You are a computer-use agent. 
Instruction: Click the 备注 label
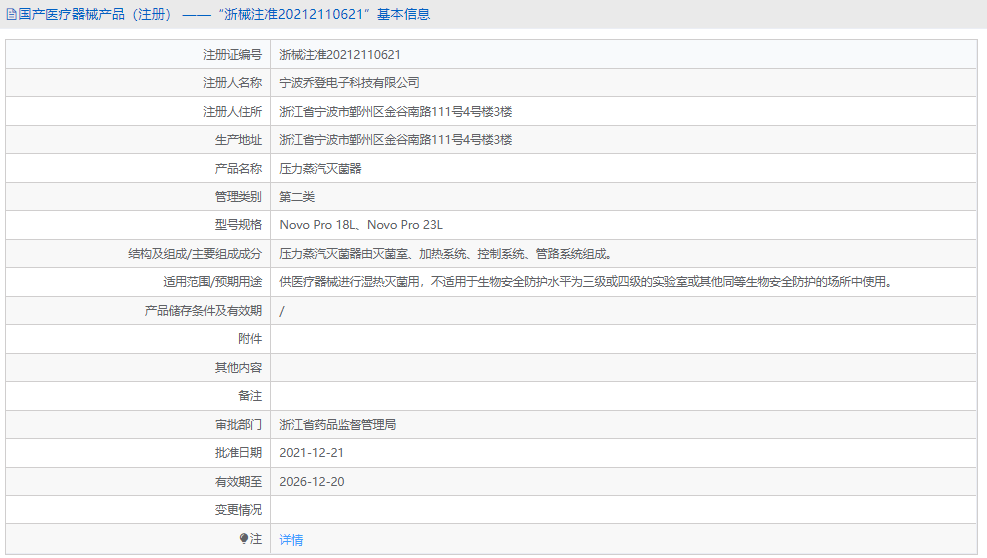(250, 396)
